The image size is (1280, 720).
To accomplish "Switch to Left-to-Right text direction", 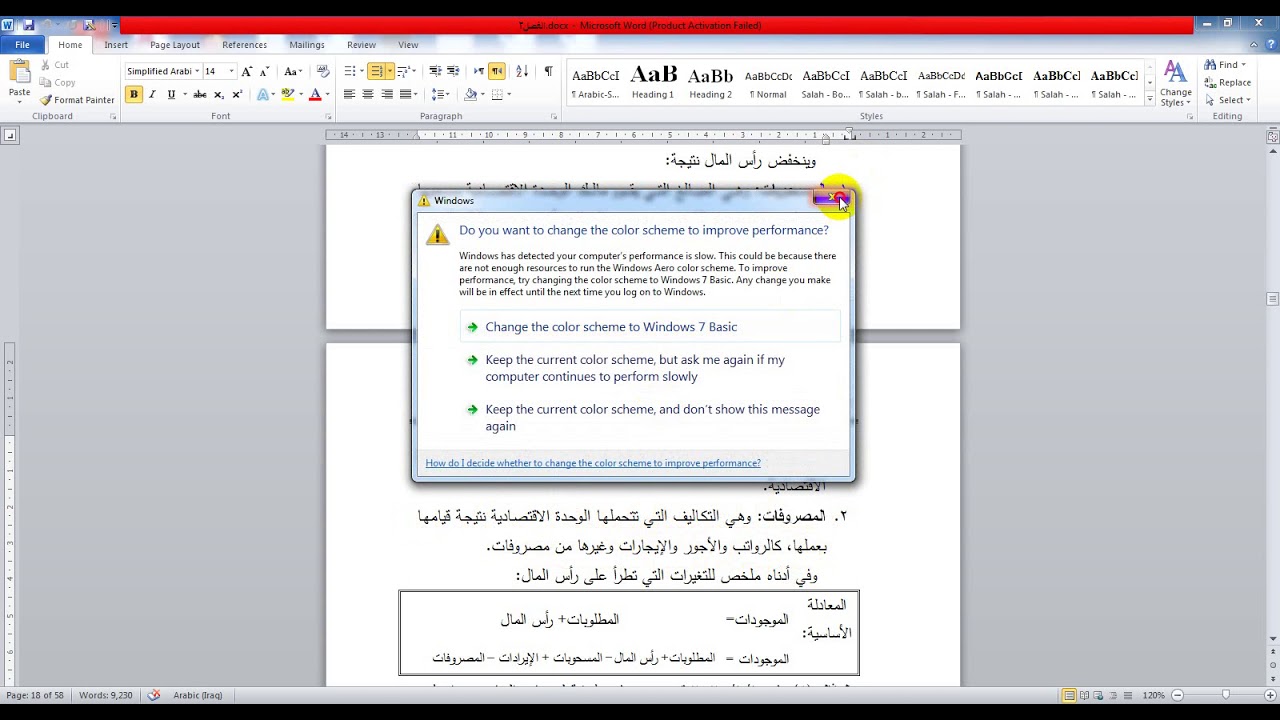I will [479, 71].
